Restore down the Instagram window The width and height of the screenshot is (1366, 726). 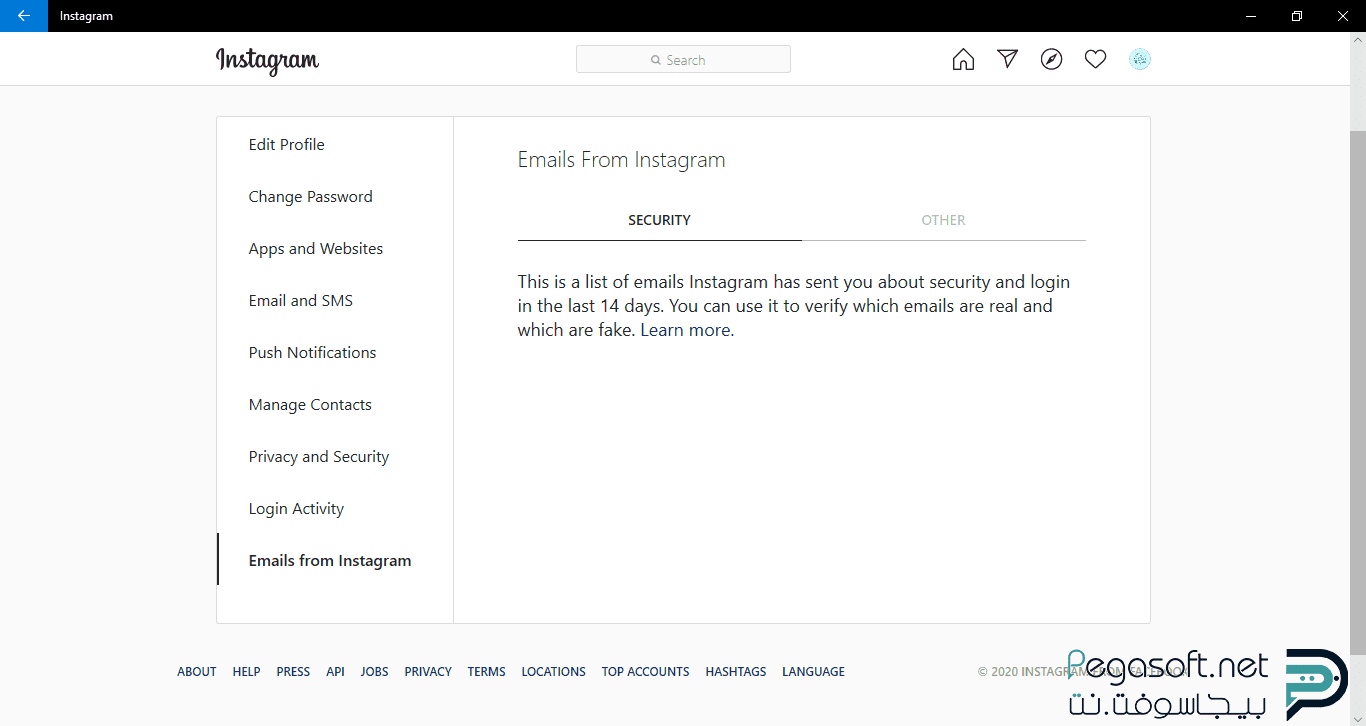coord(1296,16)
